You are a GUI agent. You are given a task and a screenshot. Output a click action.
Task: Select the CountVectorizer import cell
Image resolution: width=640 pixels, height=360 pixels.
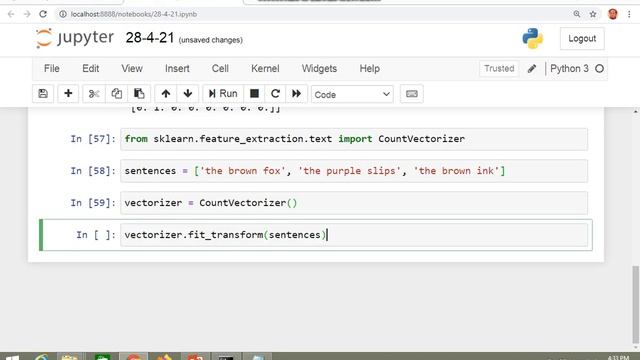point(354,139)
